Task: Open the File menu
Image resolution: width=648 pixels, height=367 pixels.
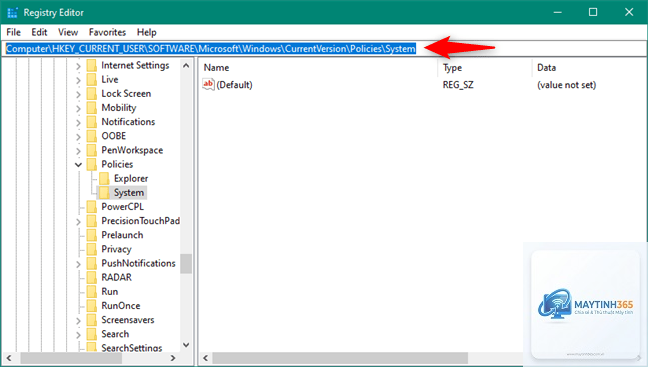Action: (13, 32)
